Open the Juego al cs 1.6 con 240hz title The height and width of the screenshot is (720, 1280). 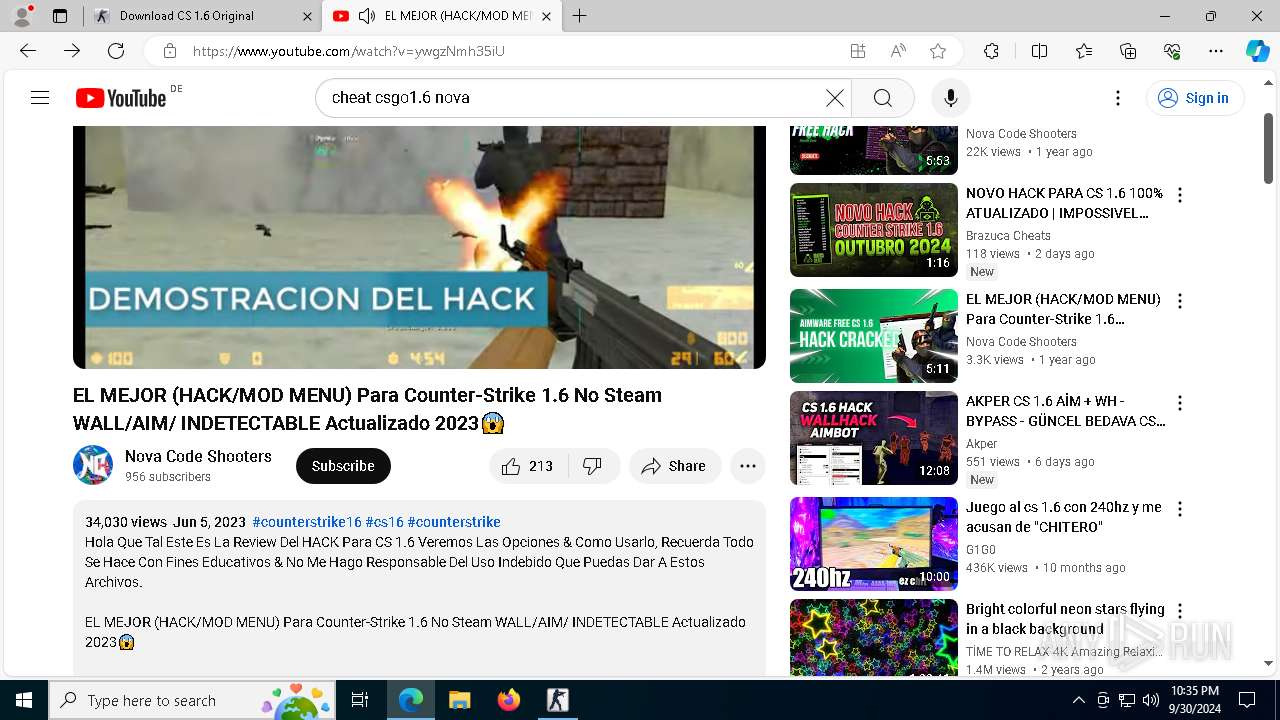1064,517
